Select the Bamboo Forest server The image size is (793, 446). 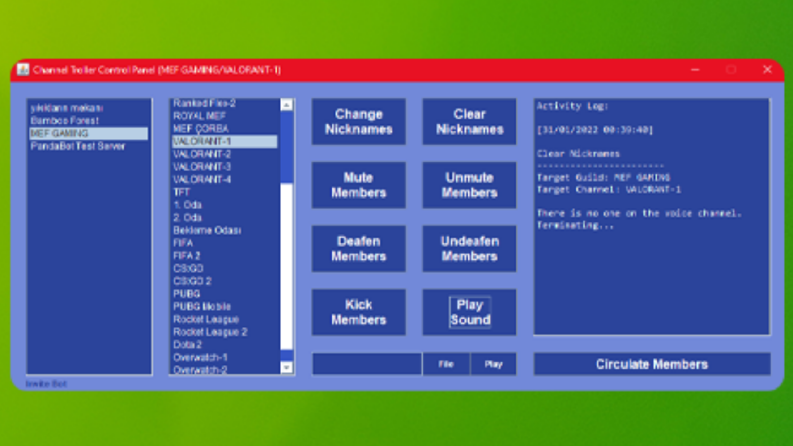click(x=89, y=120)
